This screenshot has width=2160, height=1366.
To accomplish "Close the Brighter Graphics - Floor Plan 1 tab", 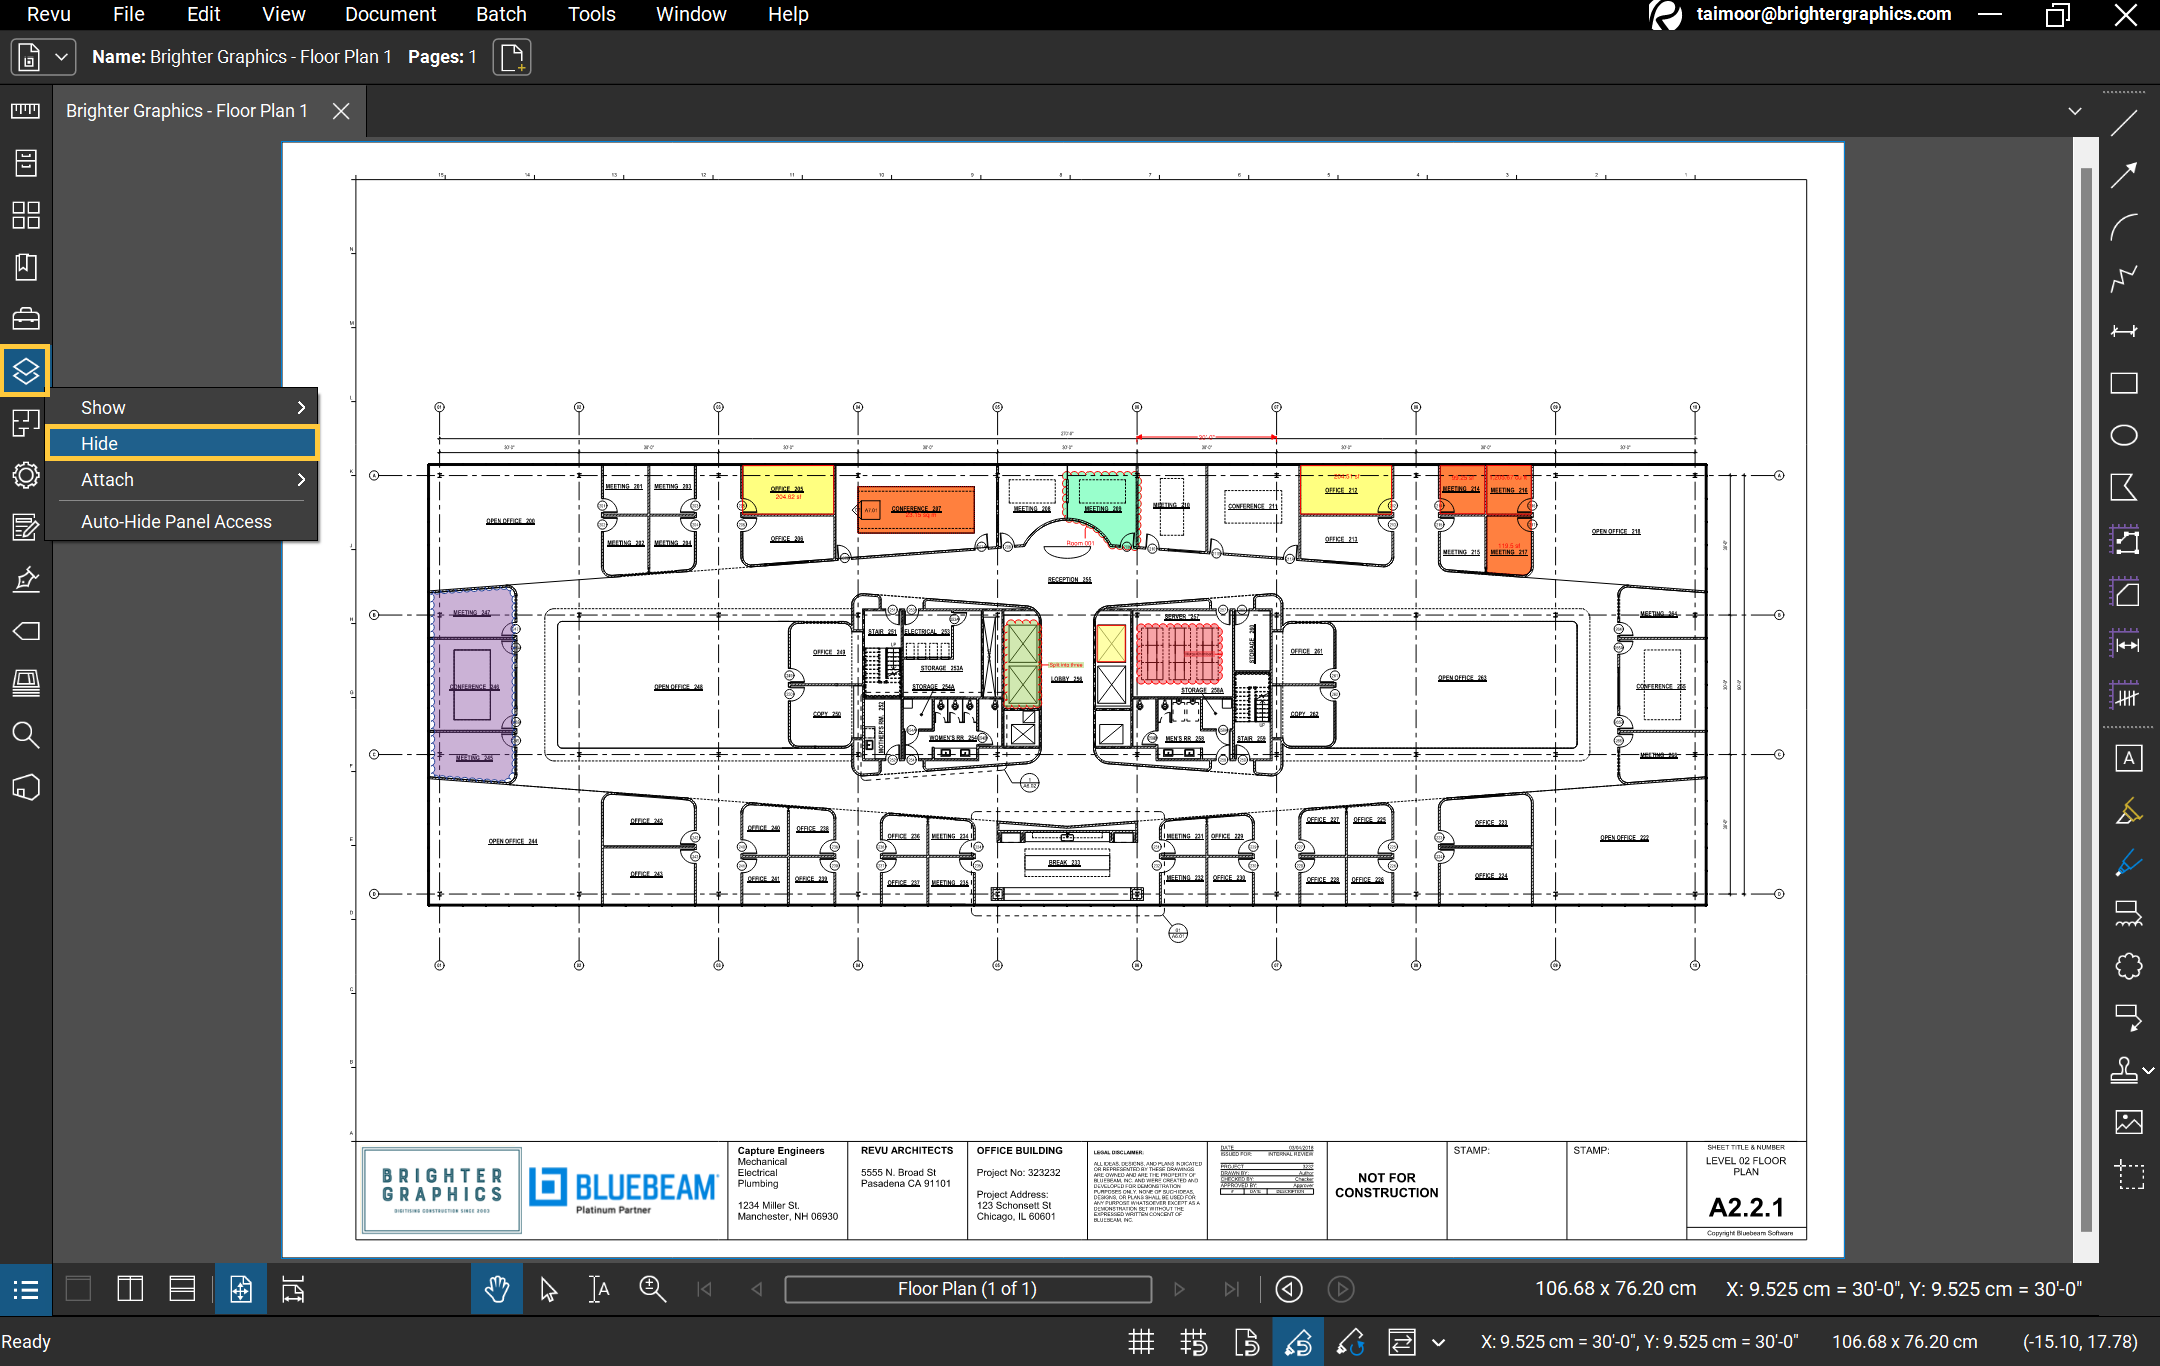I will pyautogui.click(x=341, y=111).
